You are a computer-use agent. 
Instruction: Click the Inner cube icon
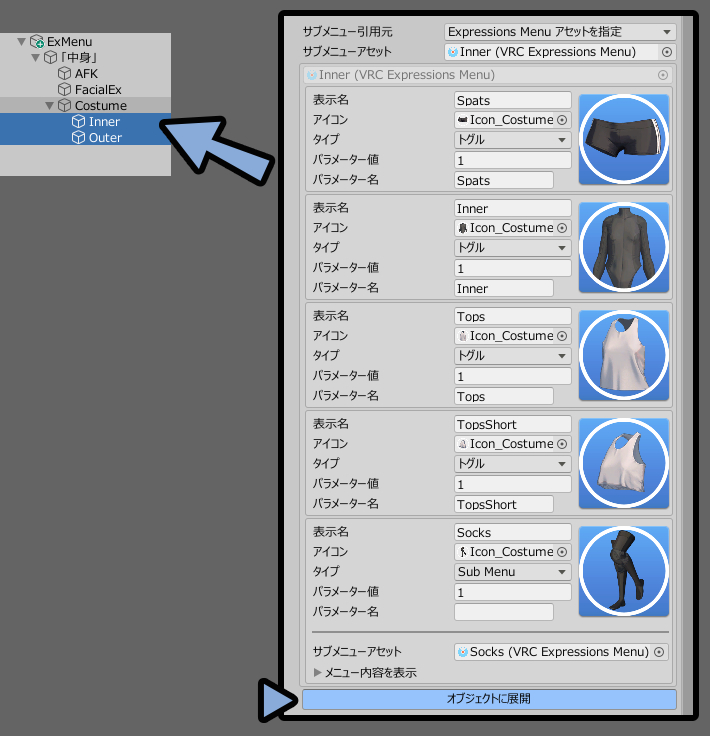coord(78,122)
